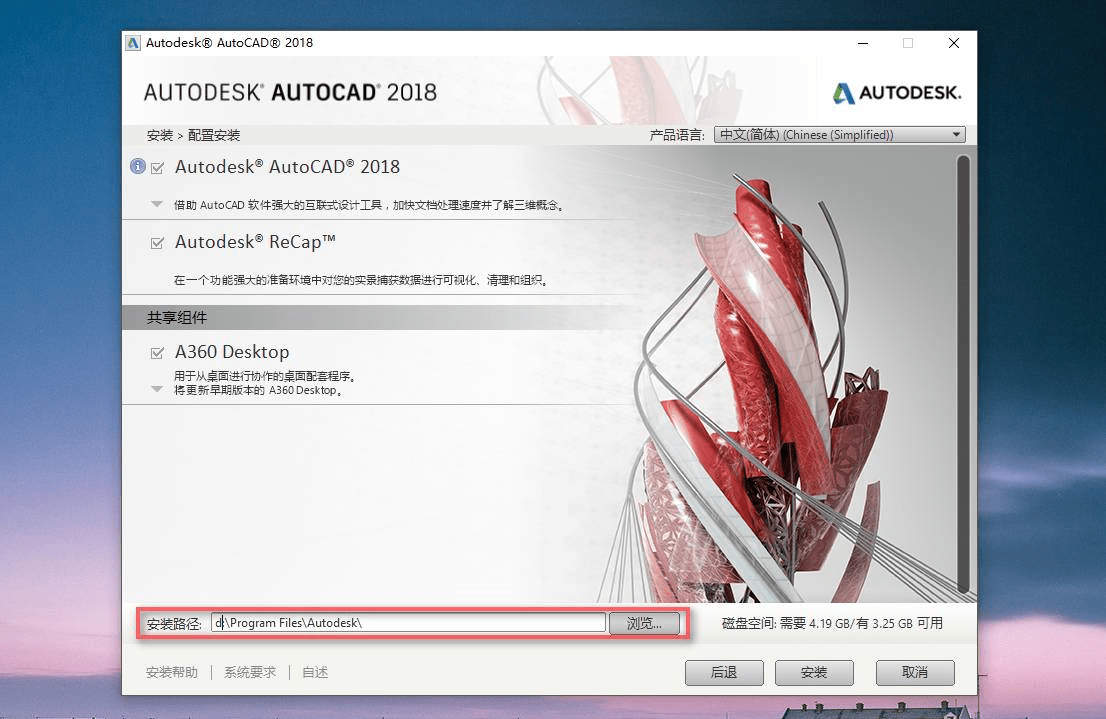The height and width of the screenshot is (719, 1106).
Task: Open the 产品语言 product language dropdown
Action: 955,134
